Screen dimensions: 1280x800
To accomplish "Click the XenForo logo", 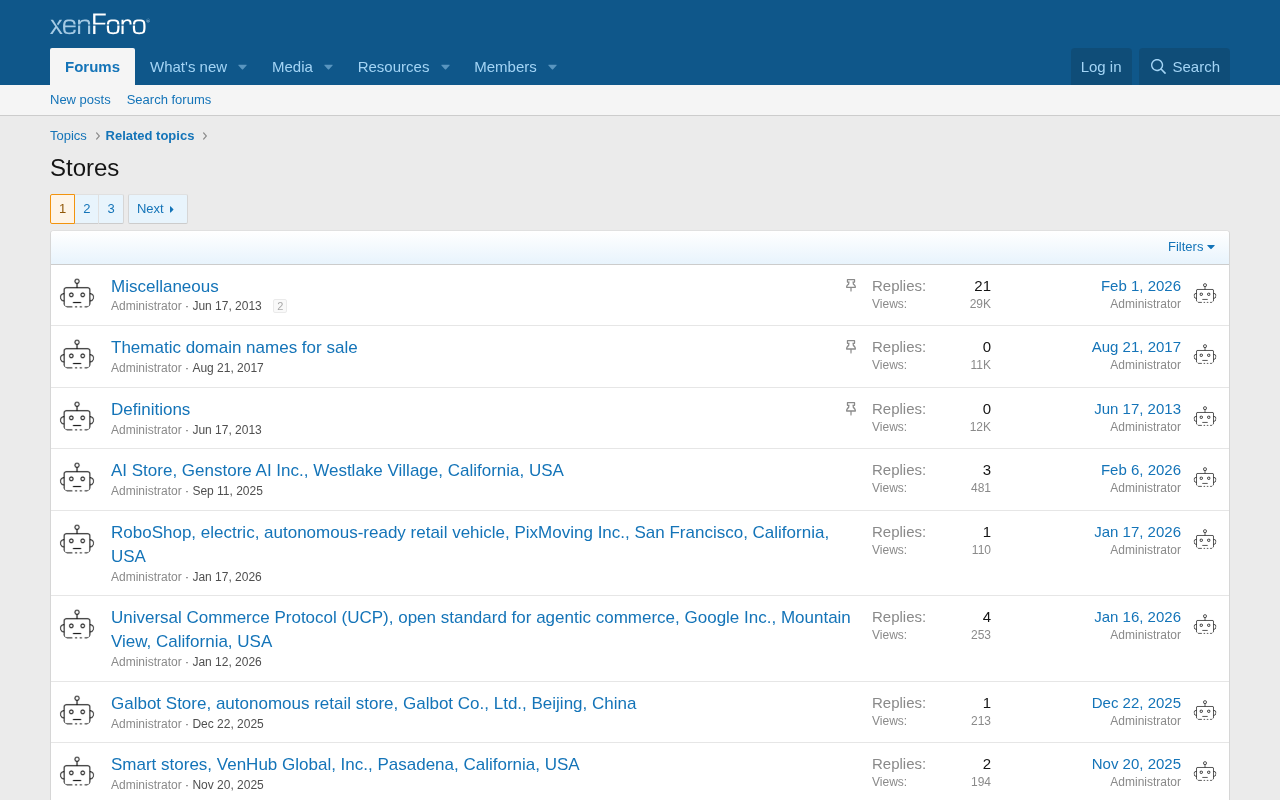I will pos(100,24).
